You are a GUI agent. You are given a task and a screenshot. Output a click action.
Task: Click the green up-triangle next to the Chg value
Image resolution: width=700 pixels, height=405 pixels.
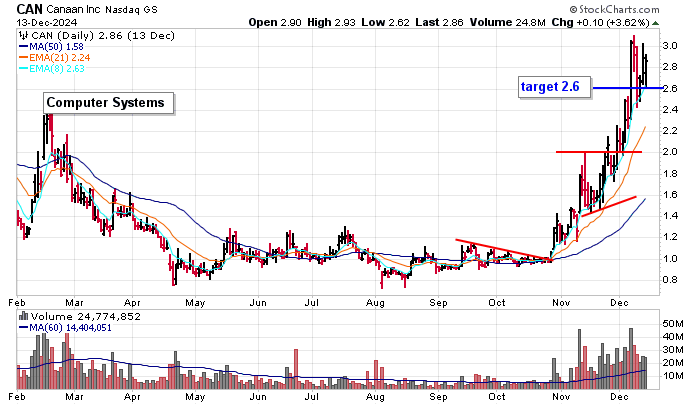tap(655, 23)
